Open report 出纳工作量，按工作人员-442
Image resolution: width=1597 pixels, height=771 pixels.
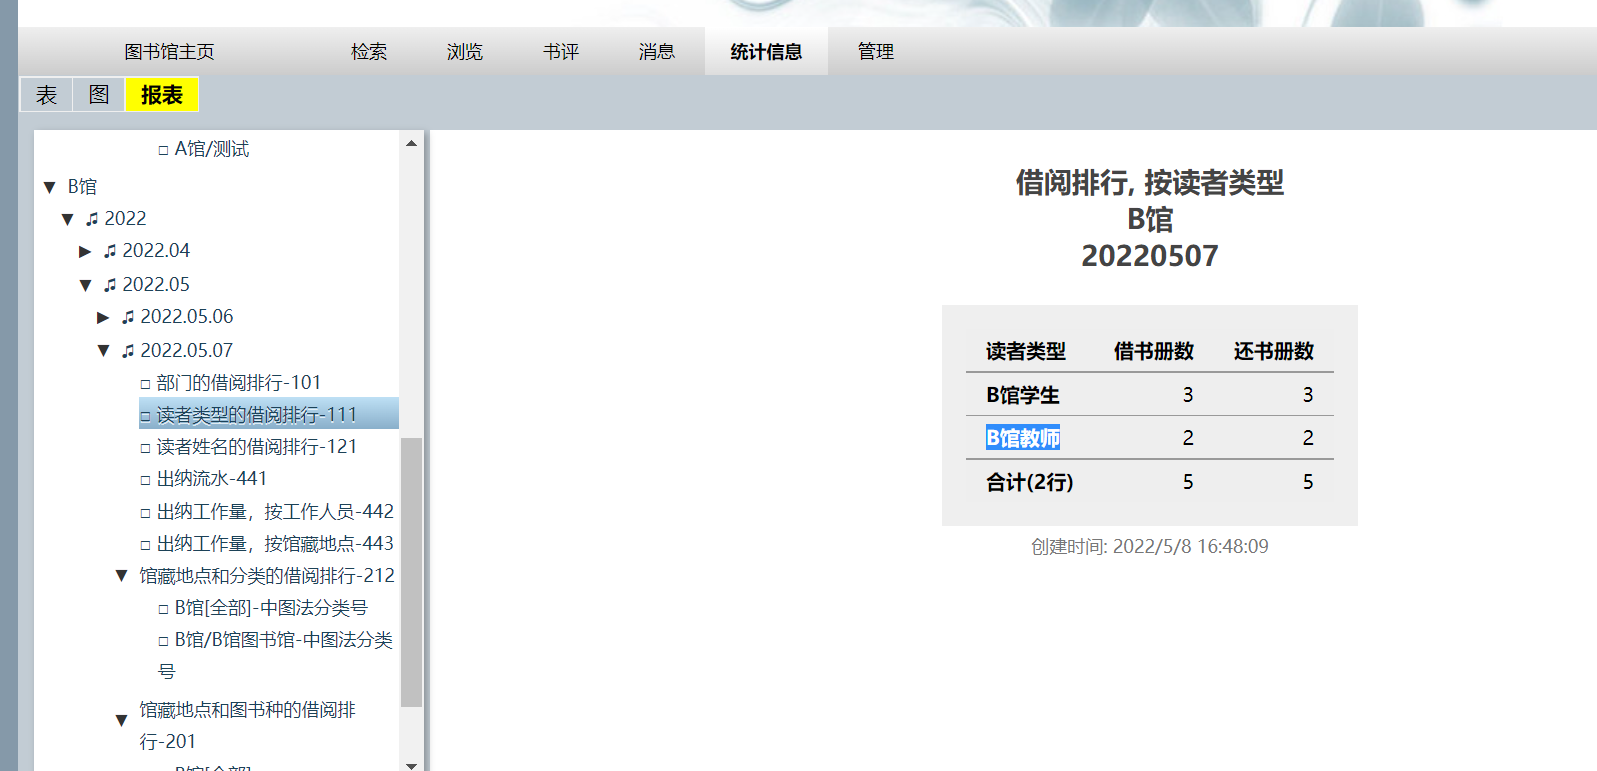[x=275, y=512]
